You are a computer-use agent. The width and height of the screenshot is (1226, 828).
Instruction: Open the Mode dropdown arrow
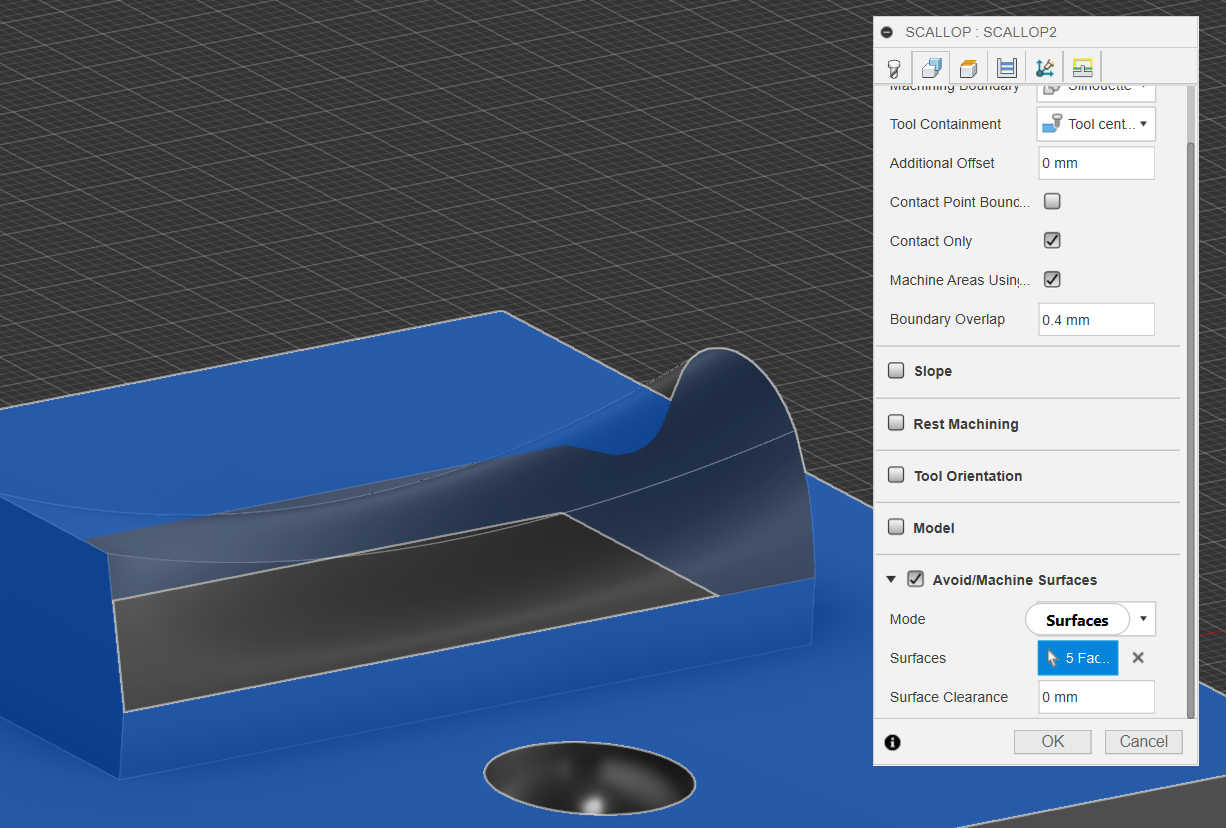[1143, 619]
